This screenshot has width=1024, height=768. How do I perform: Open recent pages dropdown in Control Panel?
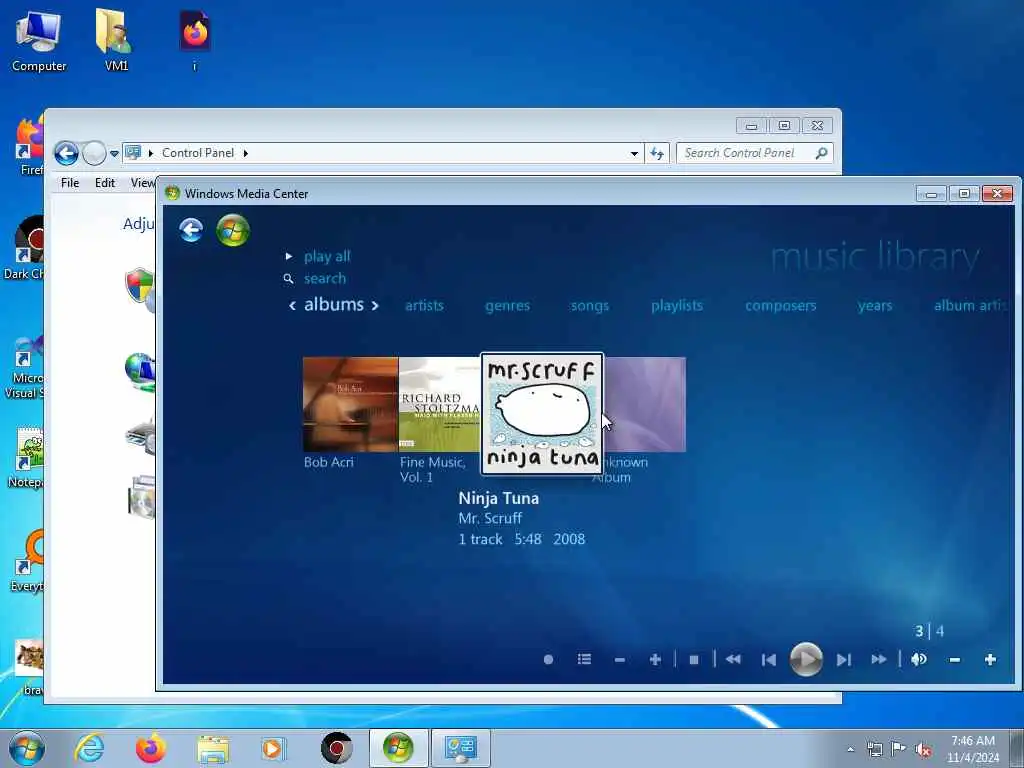[114, 154]
